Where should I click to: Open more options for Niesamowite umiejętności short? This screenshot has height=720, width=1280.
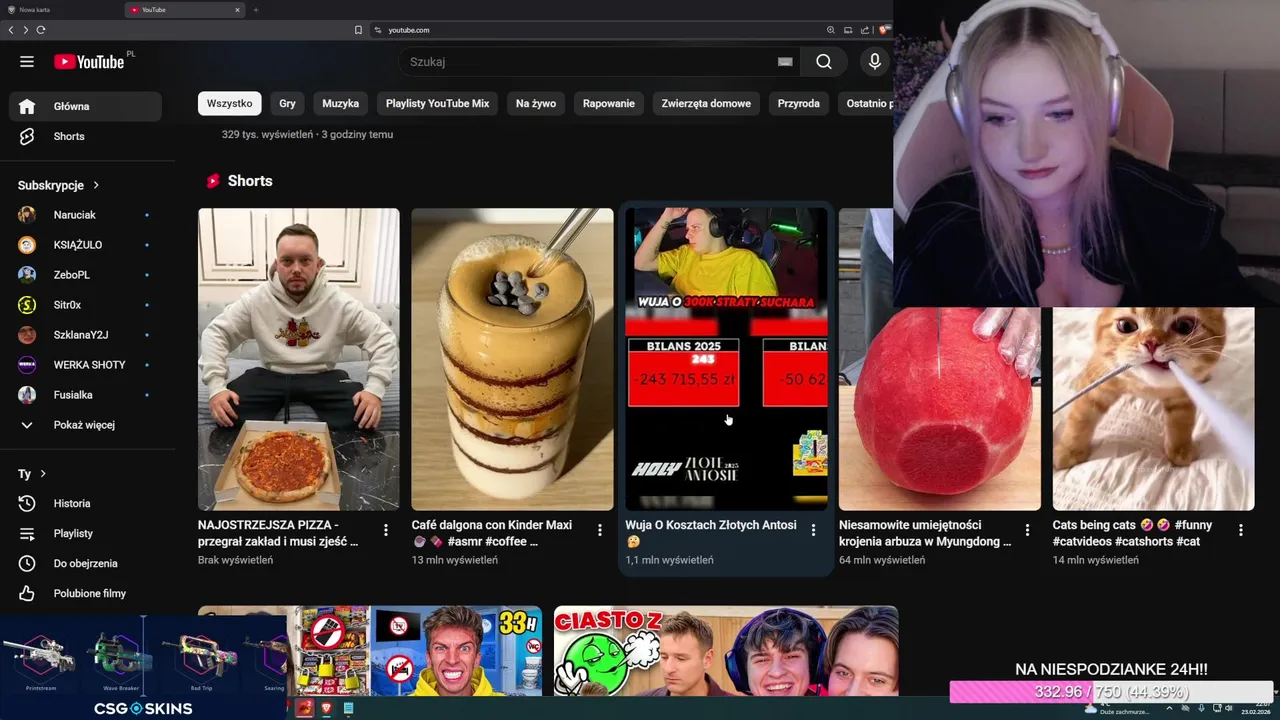[x=1027, y=530]
